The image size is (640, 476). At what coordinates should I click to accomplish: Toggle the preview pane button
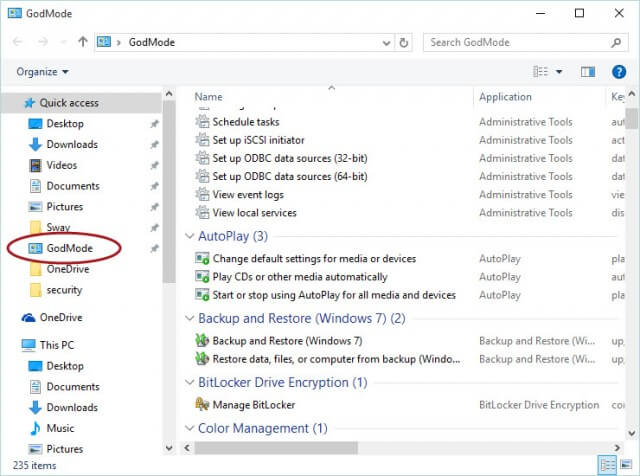pyautogui.click(x=588, y=72)
